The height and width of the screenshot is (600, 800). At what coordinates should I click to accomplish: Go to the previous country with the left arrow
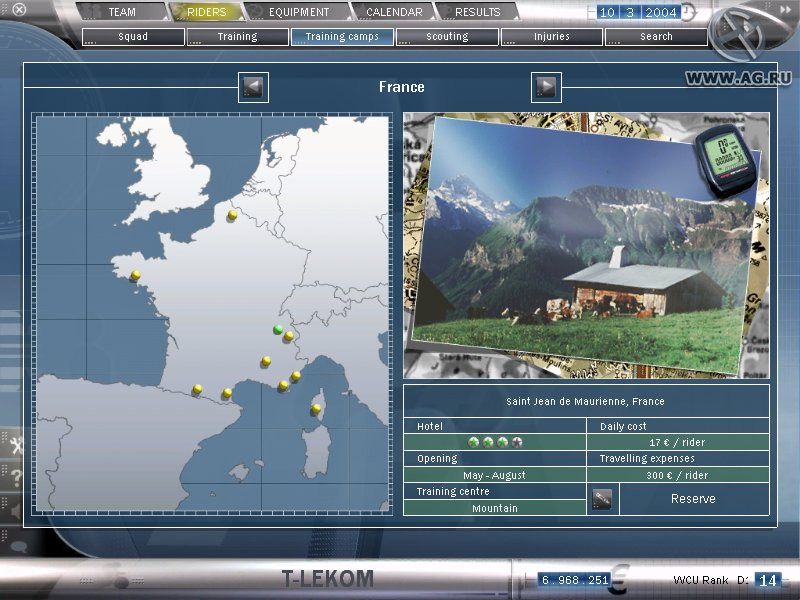(253, 87)
